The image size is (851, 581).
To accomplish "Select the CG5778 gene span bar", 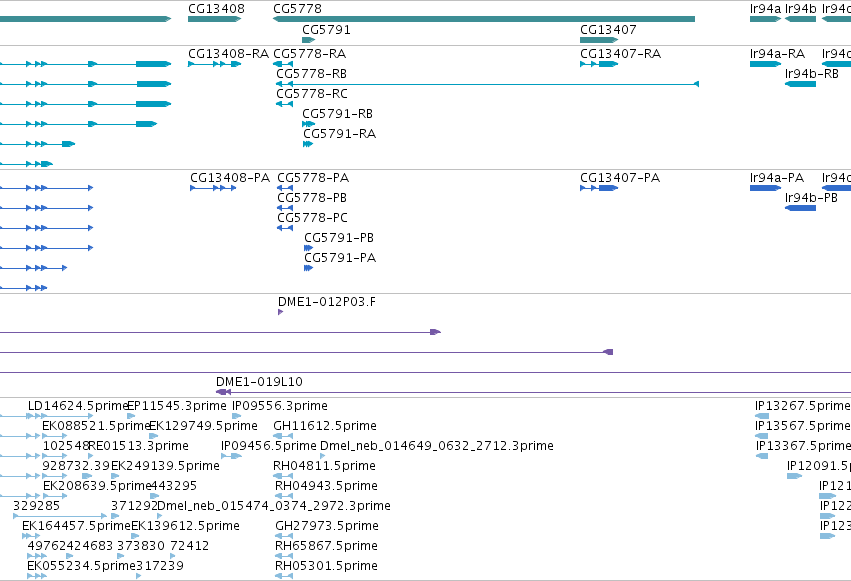I will click(x=484, y=19).
